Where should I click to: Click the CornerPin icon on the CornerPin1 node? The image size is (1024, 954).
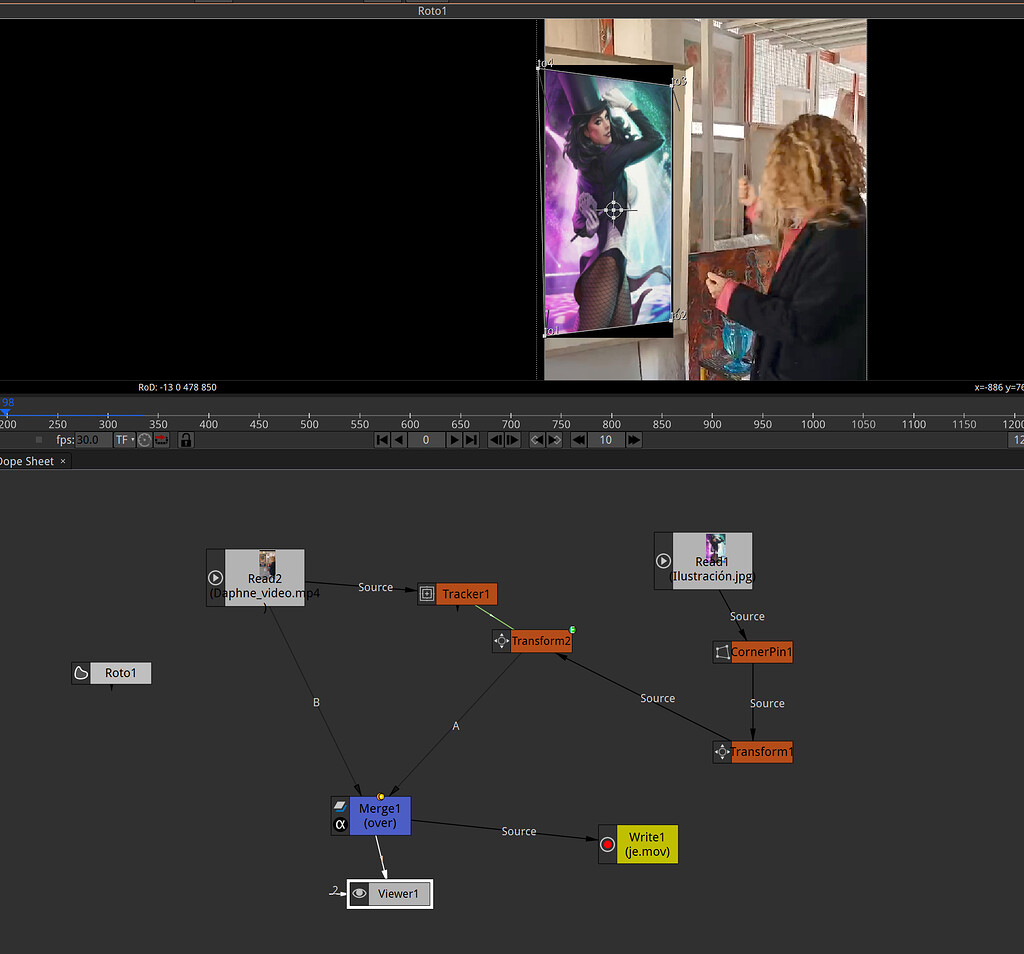click(722, 651)
